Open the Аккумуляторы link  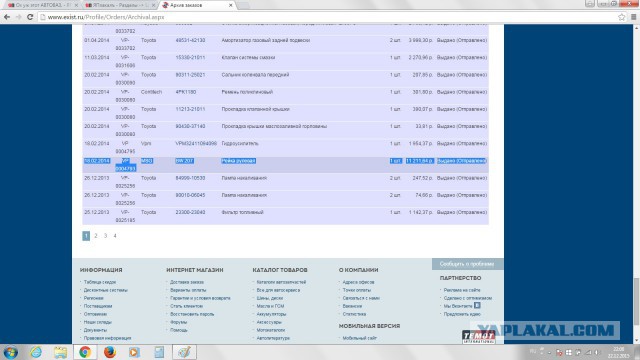(x=271, y=314)
